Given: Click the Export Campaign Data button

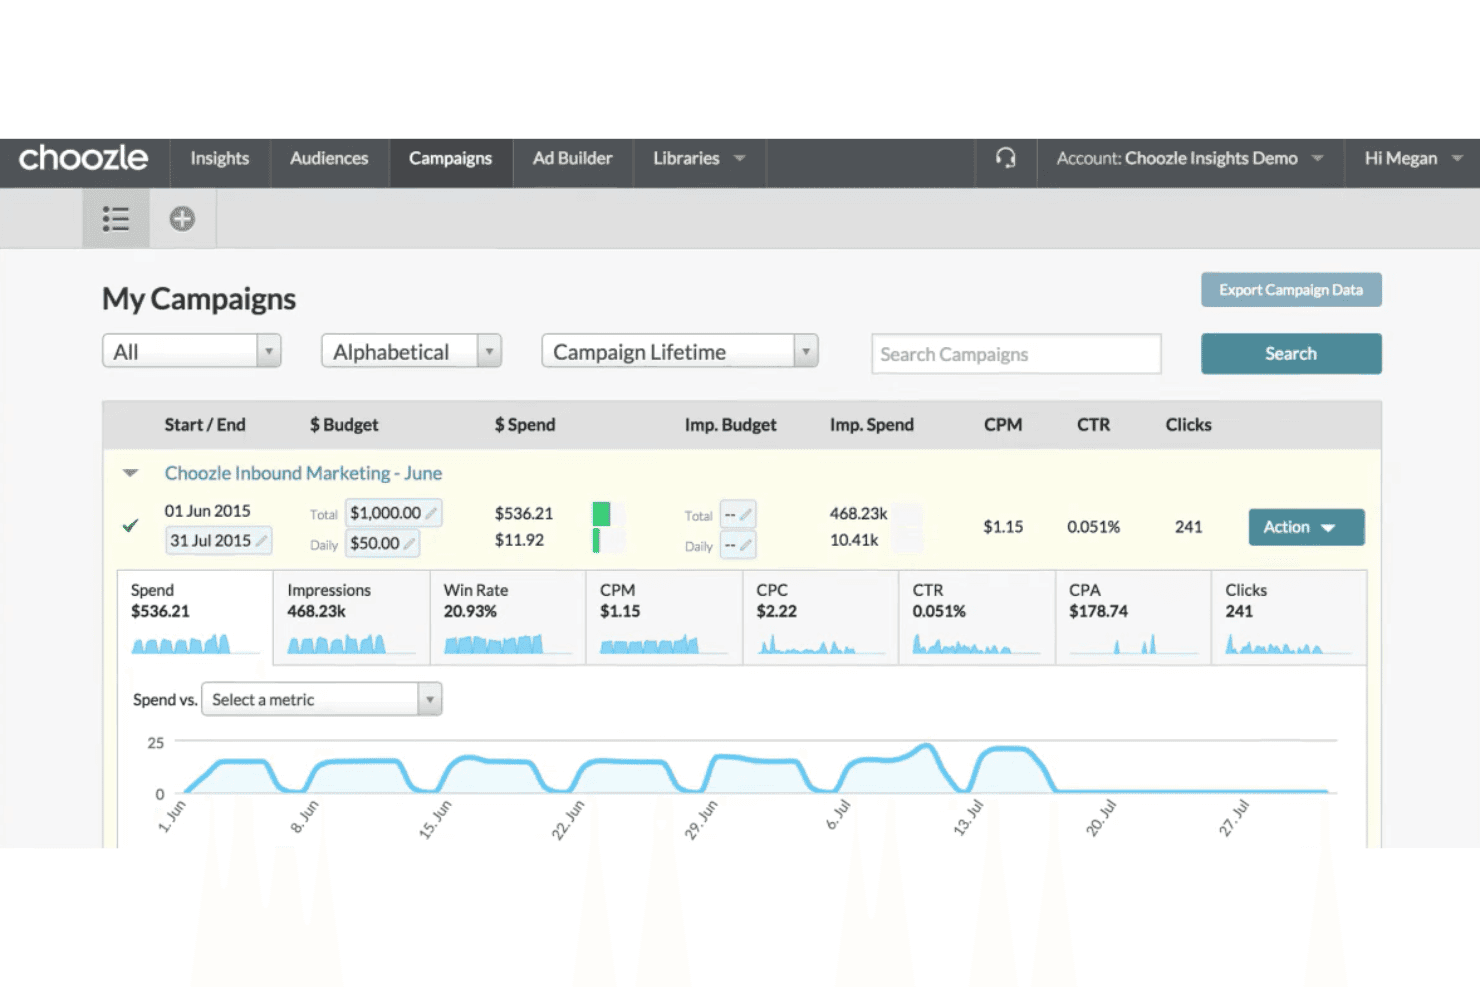Looking at the screenshot, I should [x=1291, y=290].
